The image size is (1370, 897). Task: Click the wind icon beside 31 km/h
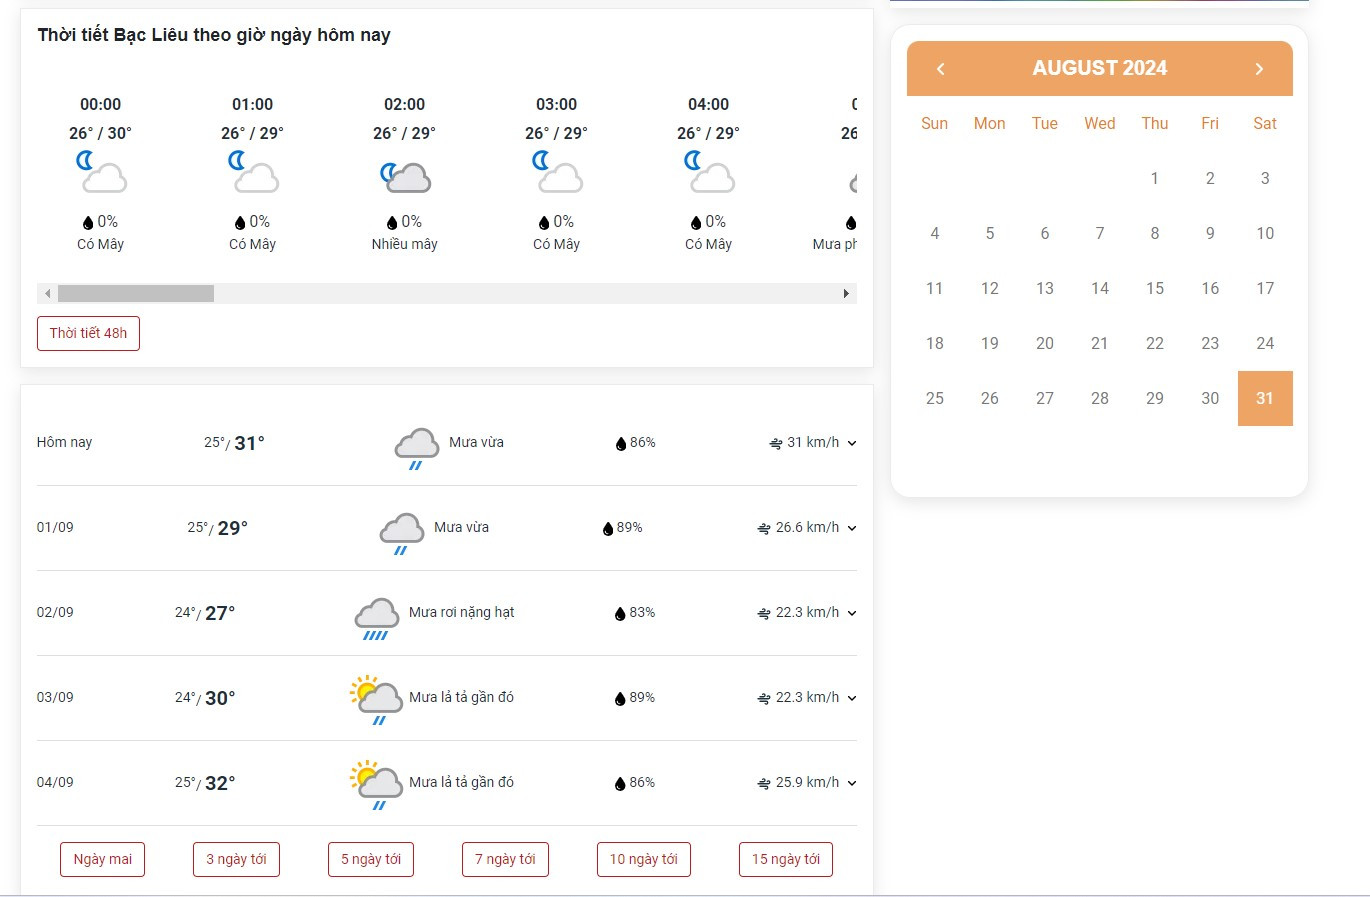pyautogui.click(x=775, y=443)
